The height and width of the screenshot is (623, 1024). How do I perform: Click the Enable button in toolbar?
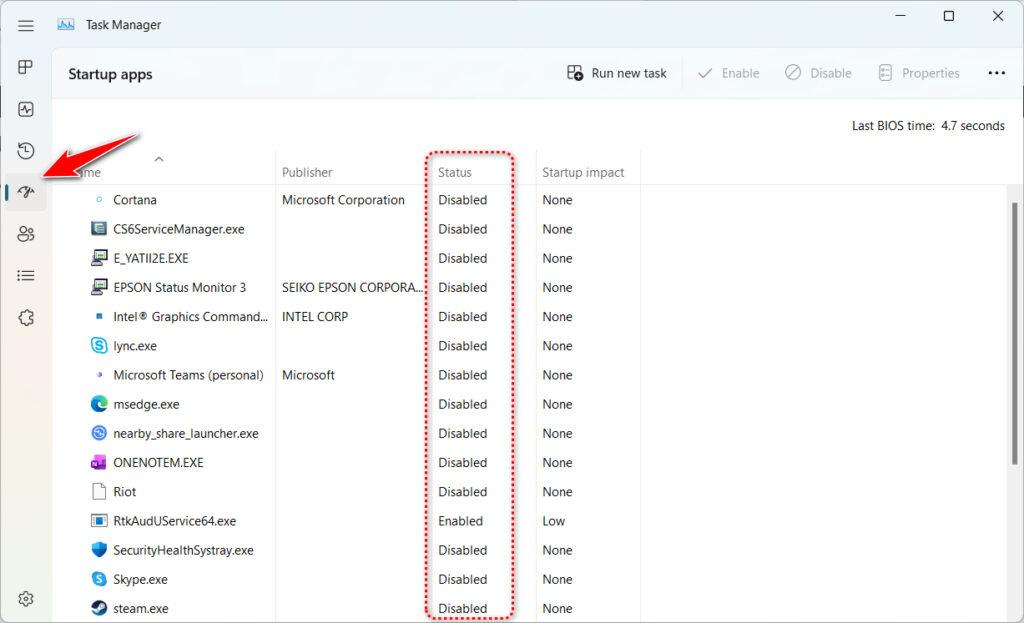pos(728,73)
